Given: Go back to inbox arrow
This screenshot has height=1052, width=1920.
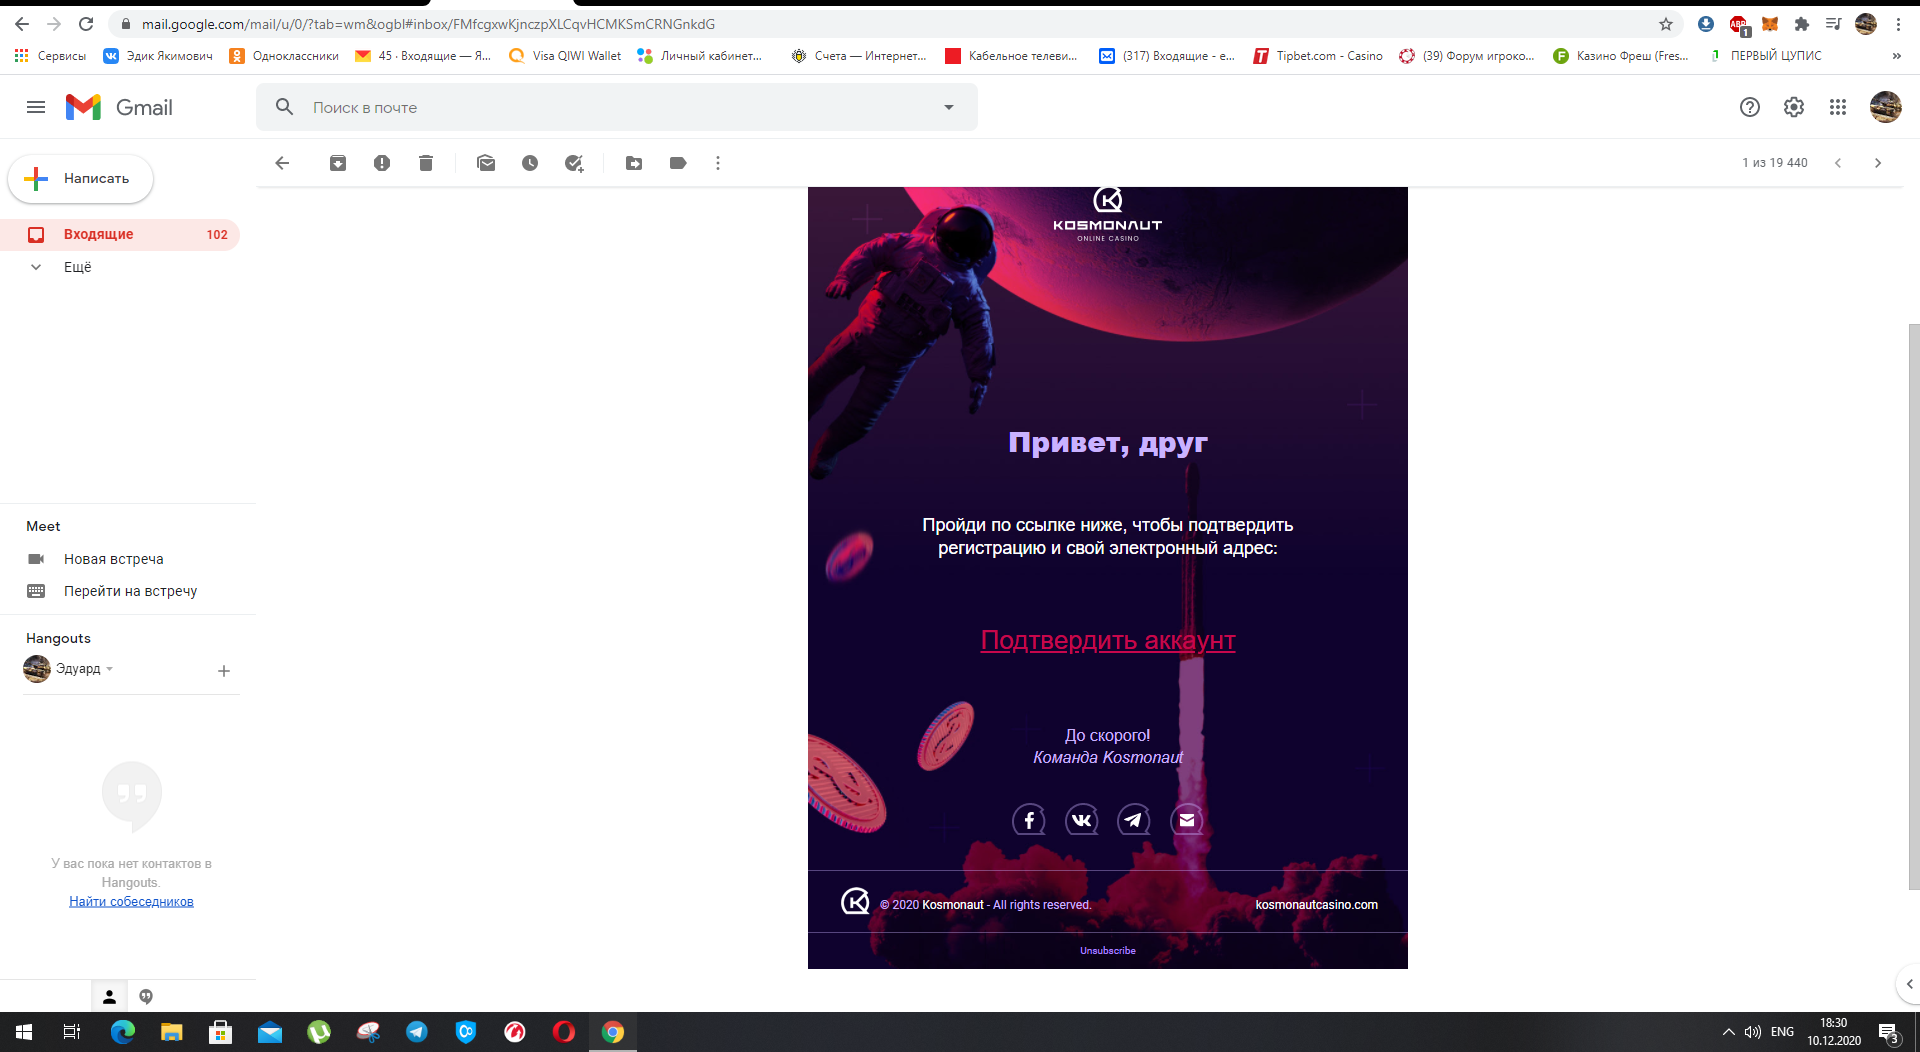Looking at the screenshot, I should pos(282,163).
